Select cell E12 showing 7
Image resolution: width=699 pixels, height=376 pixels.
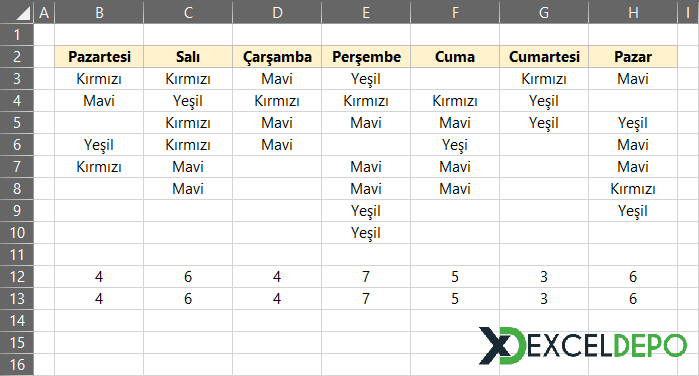(366, 277)
